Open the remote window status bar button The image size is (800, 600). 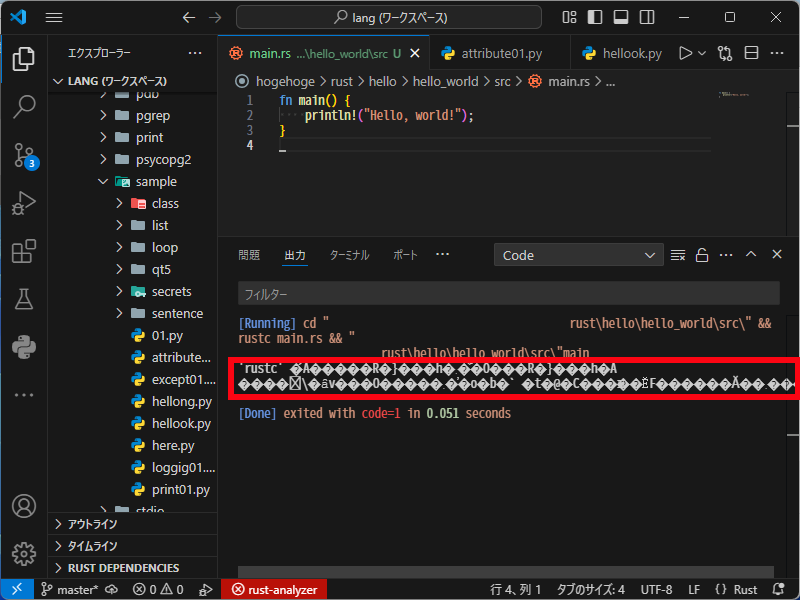click(17, 589)
